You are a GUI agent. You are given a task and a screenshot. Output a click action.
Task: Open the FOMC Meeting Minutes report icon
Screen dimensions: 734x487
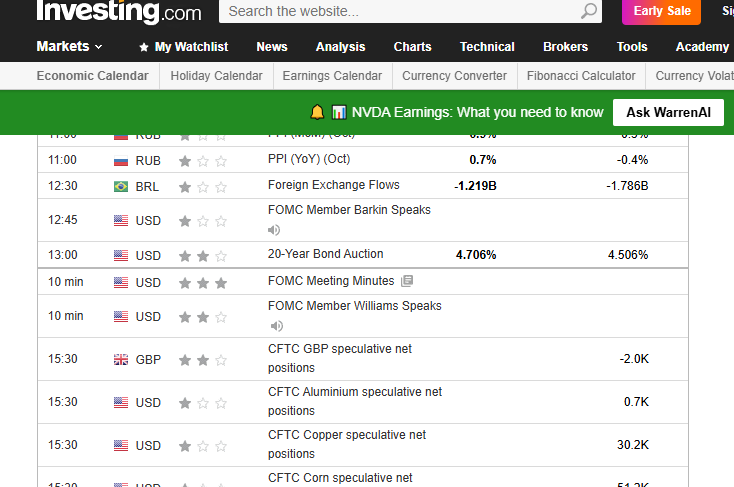[x=407, y=280]
